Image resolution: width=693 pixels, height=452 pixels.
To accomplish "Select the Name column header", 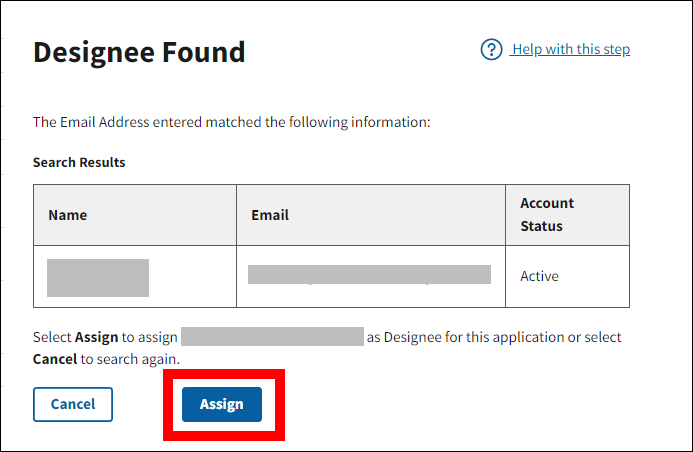I will pos(68,215).
